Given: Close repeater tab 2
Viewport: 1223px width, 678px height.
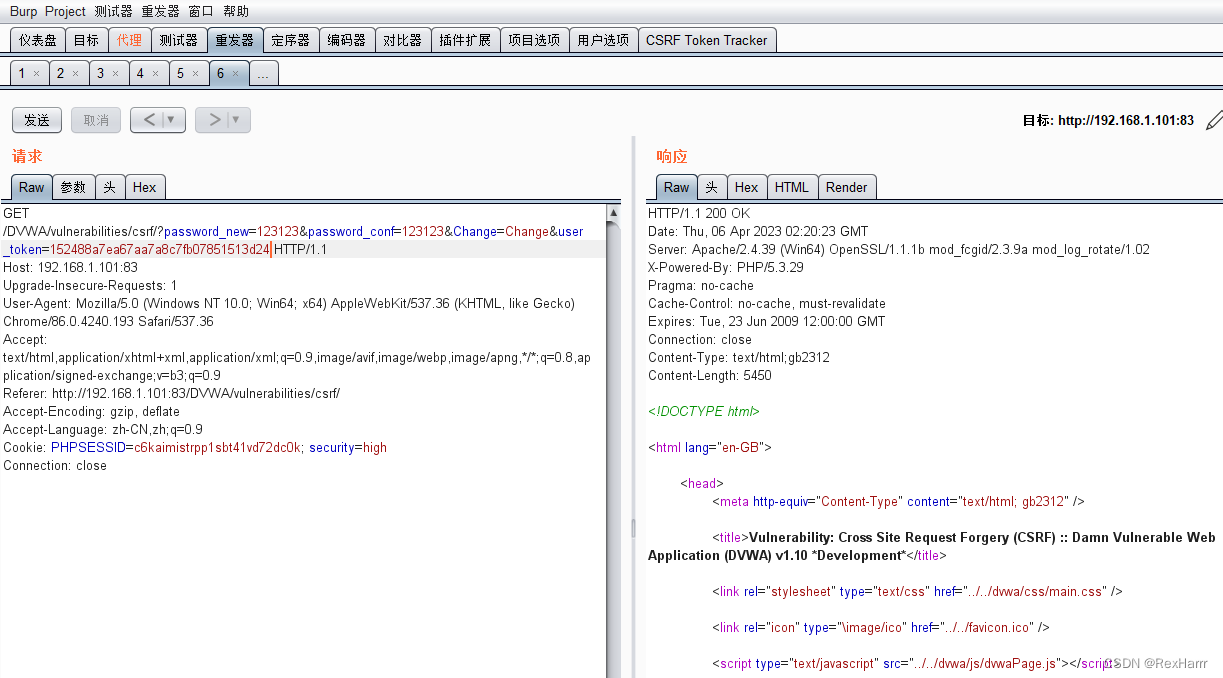Looking at the screenshot, I should pyautogui.click(x=75, y=74).
